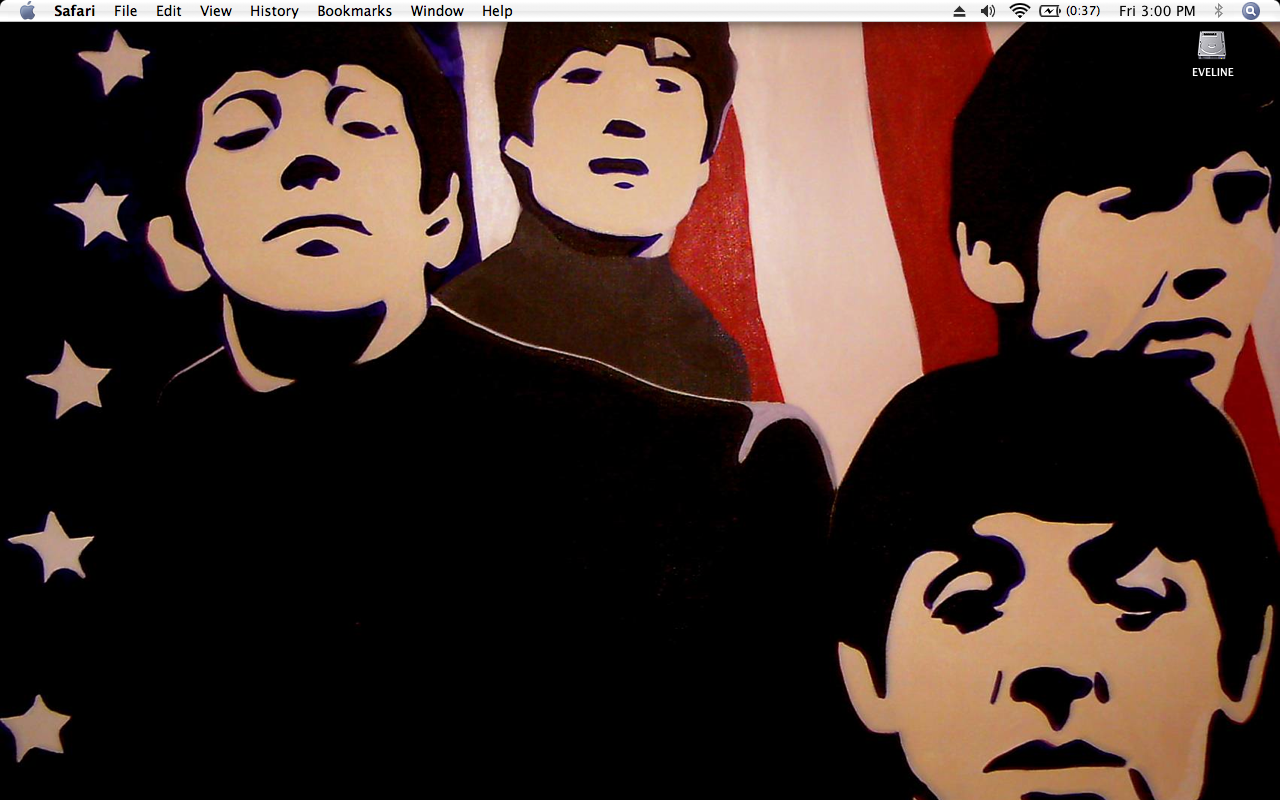Screen dimensions: 1280x800
Task: Click the battery status icon
Action: (x=1049, y=11)
